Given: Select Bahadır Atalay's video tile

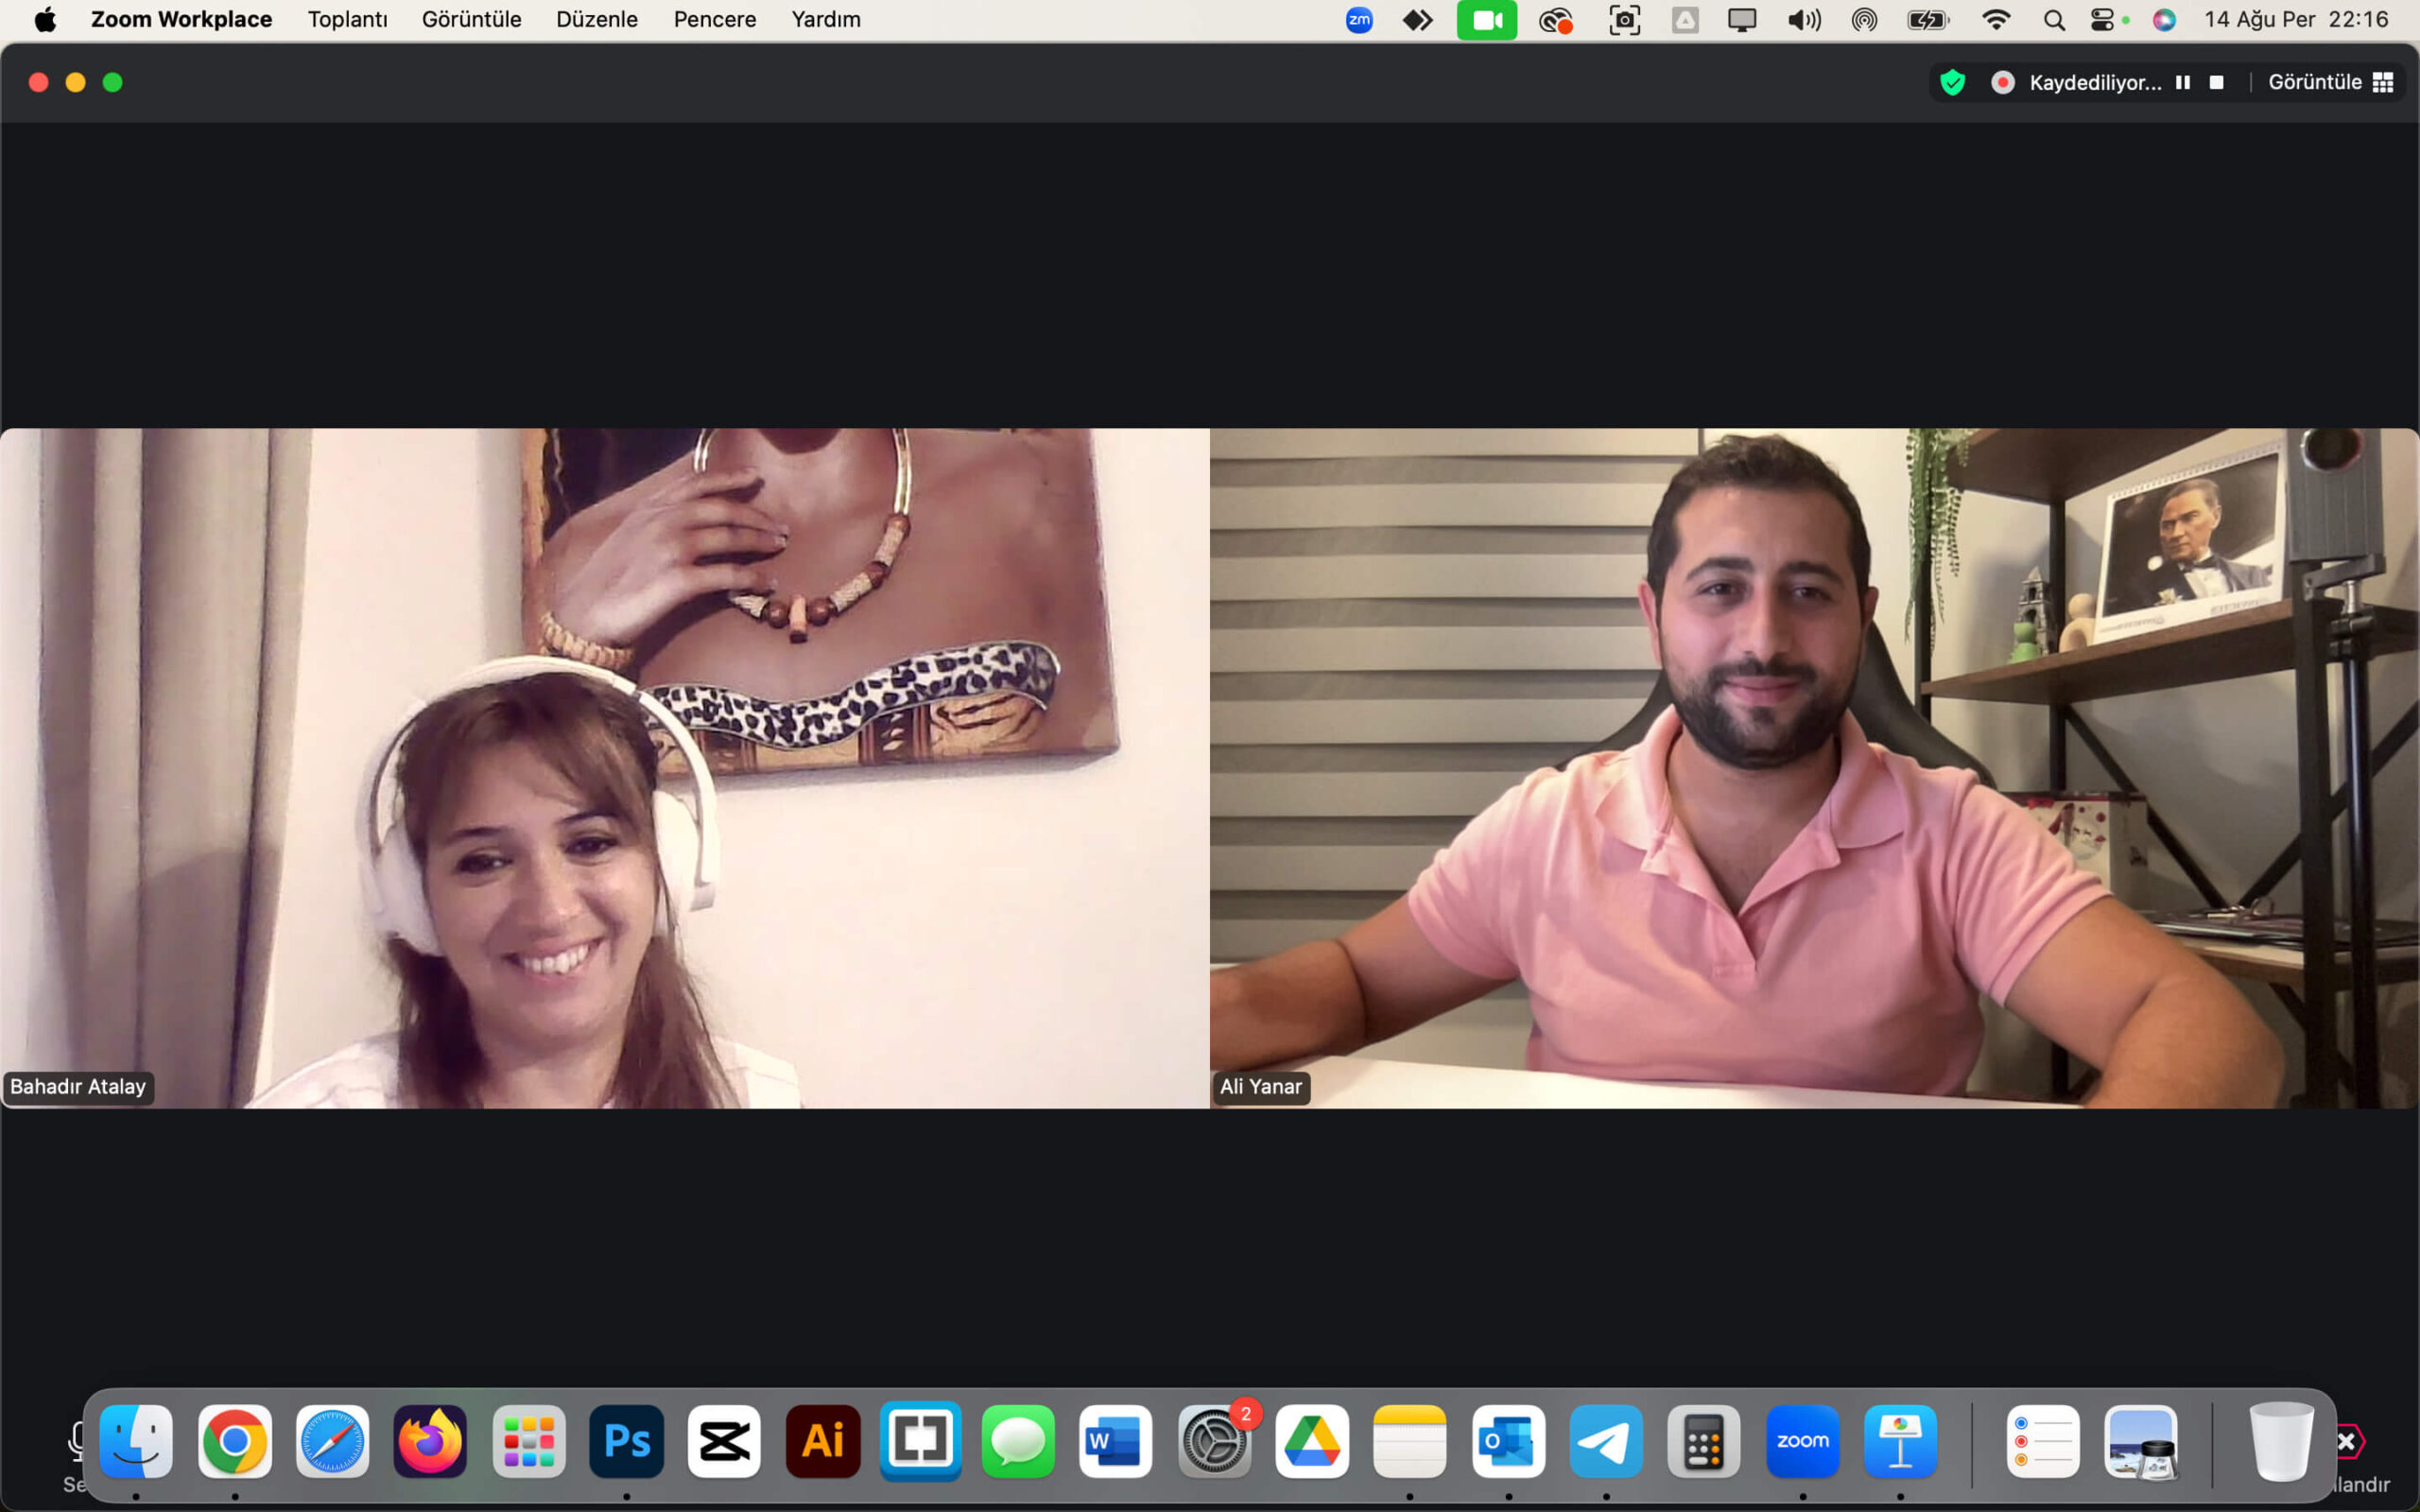Looking at the screenshot, I should (x=604, y=767).
